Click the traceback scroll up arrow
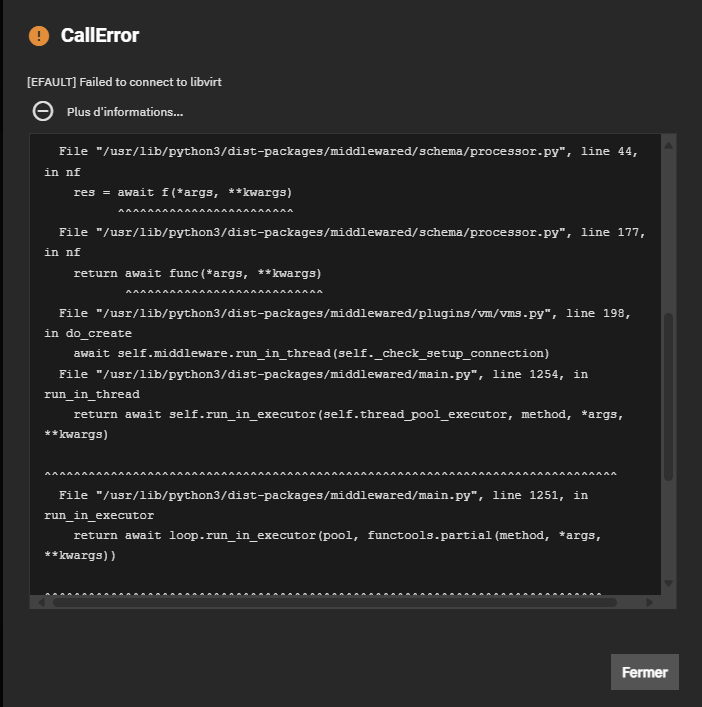 tap(669, 145)
